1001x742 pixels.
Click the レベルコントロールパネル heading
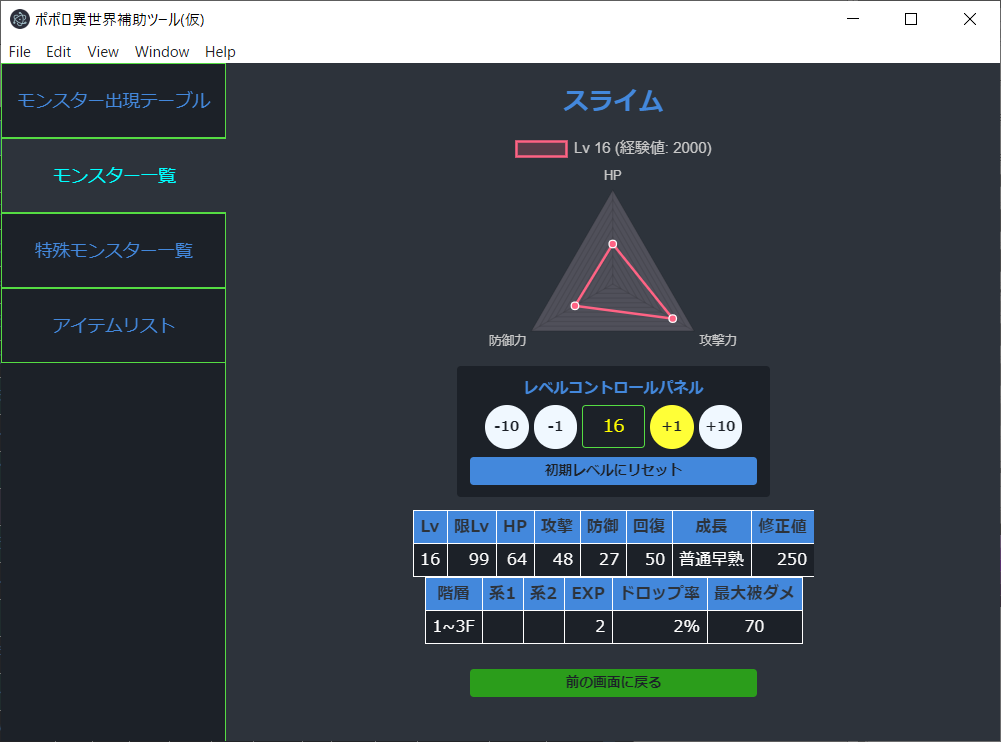click(613, 388)
